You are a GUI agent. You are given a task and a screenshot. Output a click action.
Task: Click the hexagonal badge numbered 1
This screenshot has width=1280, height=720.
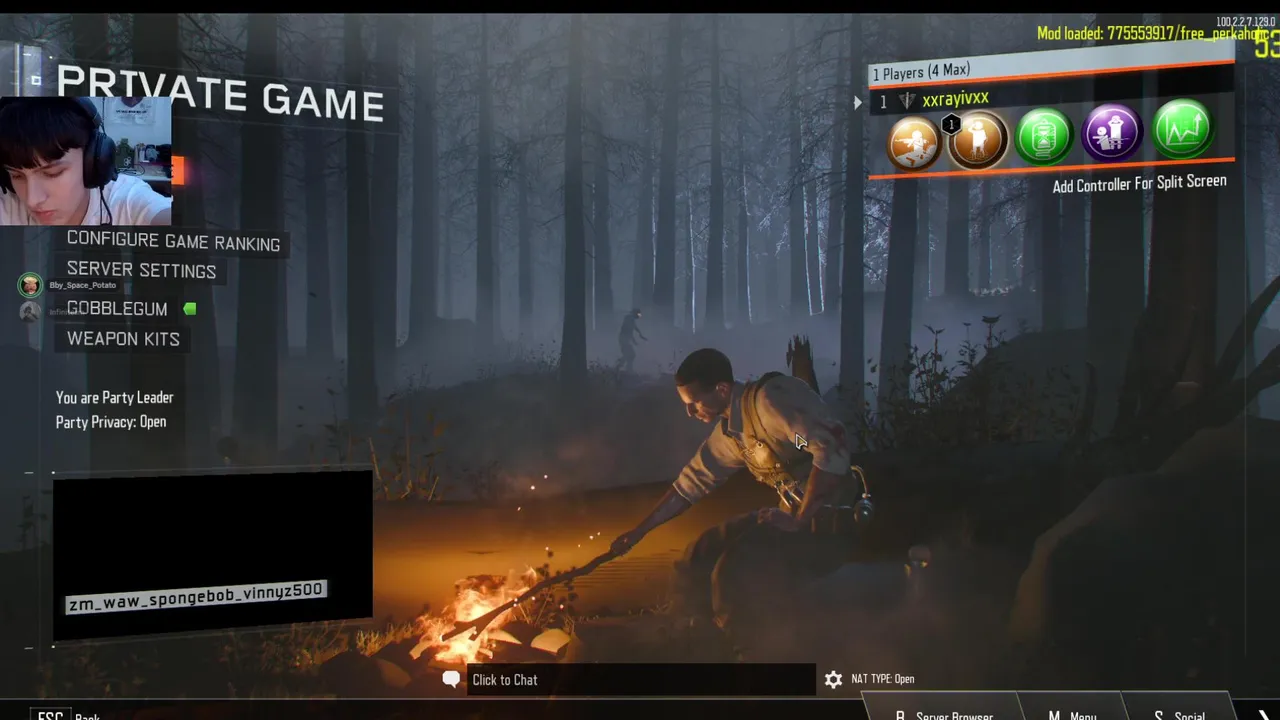click(951, 125)
